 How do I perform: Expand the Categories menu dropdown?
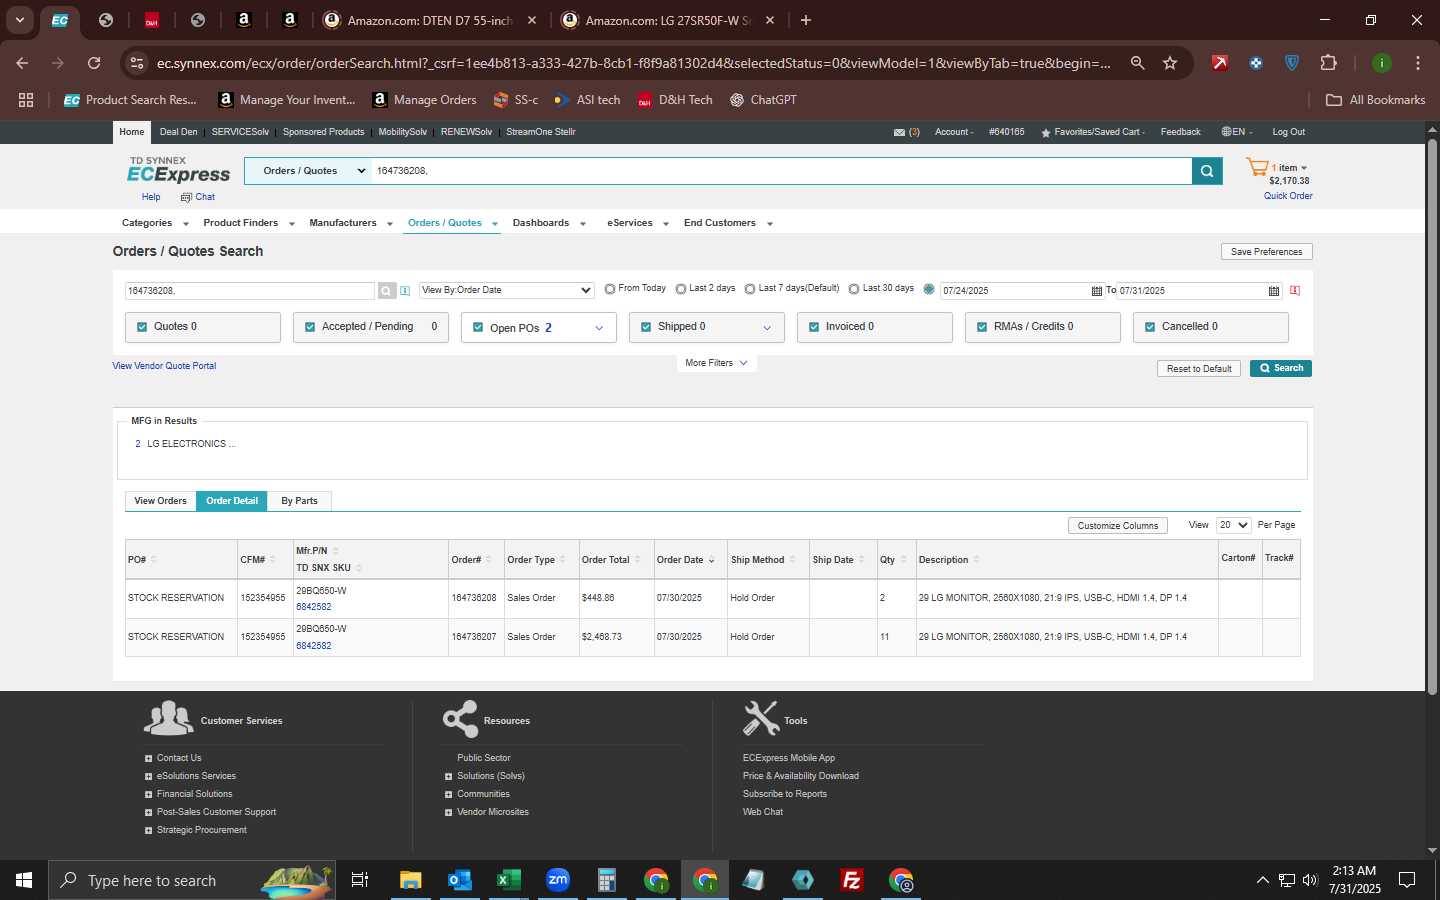(185, 224)
